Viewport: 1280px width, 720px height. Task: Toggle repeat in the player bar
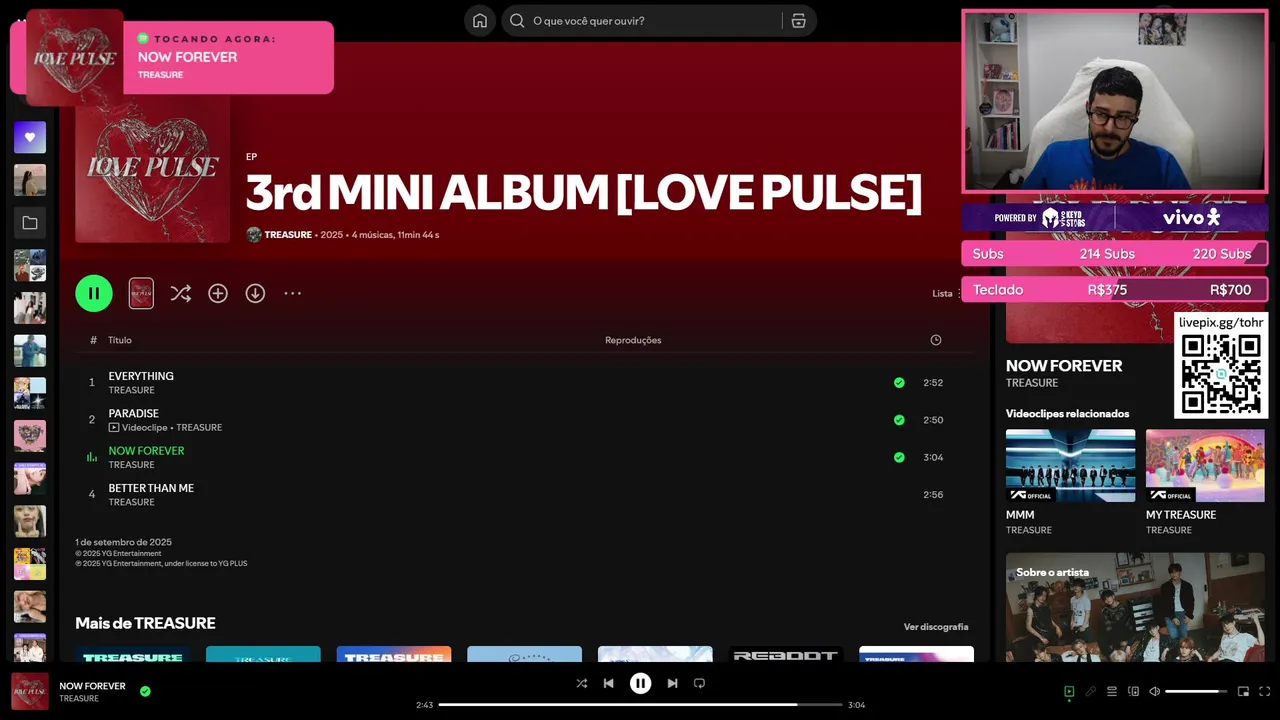click(x=699, y=683)
